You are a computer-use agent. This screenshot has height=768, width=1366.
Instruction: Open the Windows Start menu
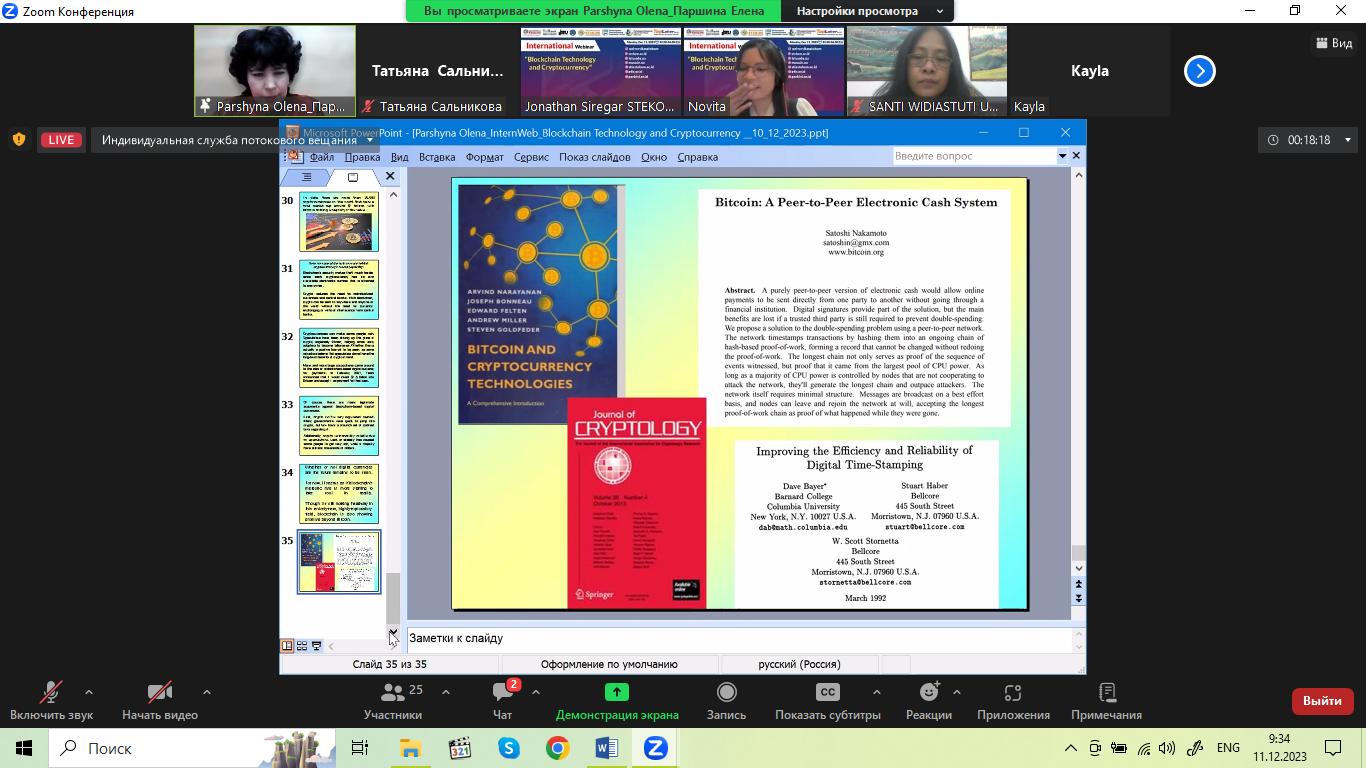pos(23,748)
